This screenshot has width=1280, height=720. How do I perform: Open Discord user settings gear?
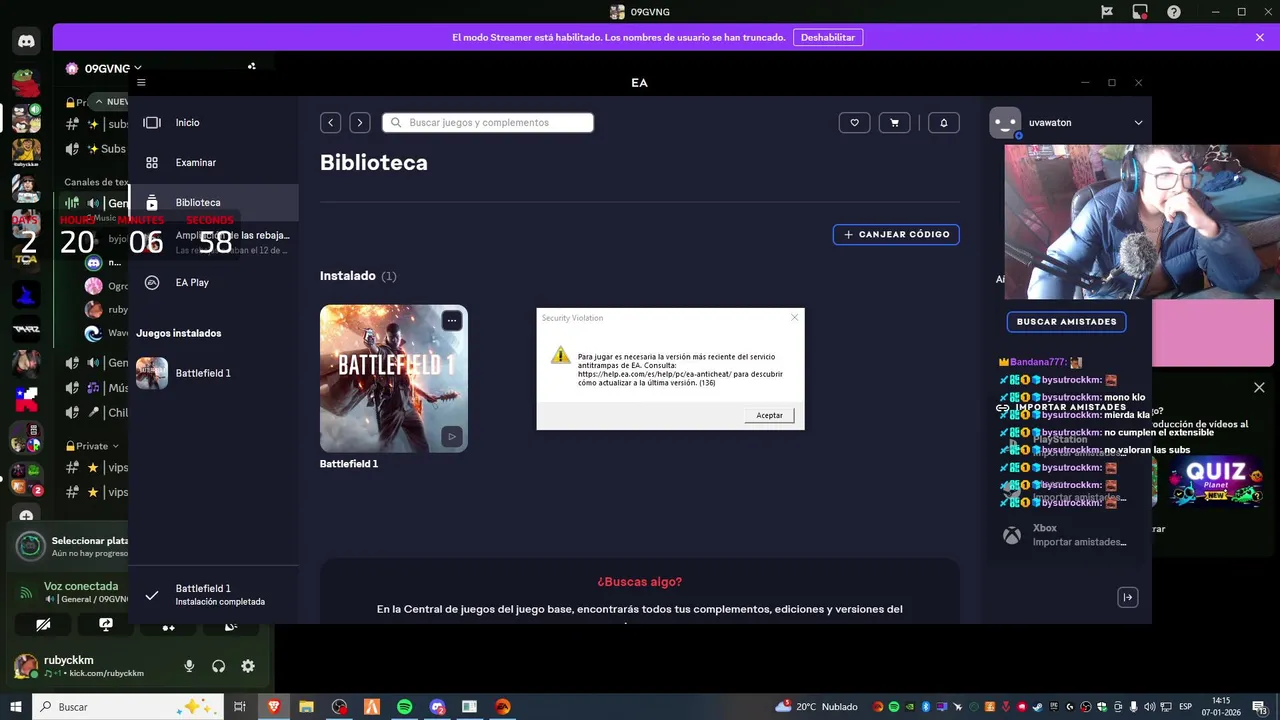pyautogui.click(x=248, y=666)
